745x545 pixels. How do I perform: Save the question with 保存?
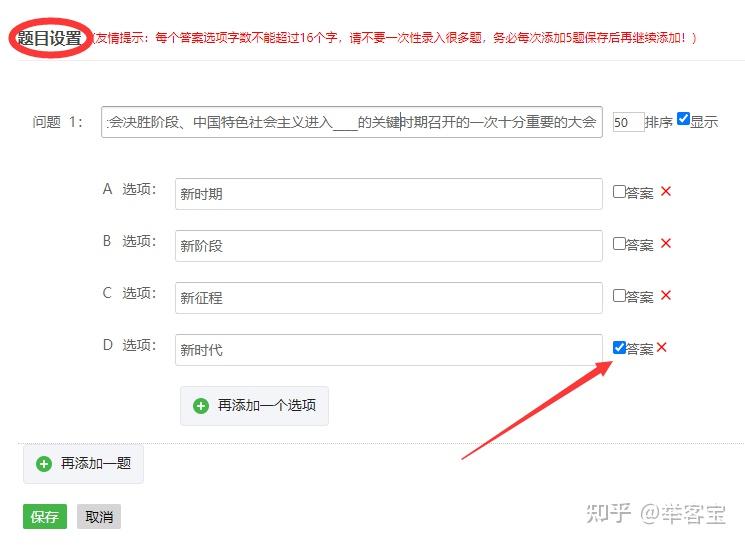pos(45,516)
